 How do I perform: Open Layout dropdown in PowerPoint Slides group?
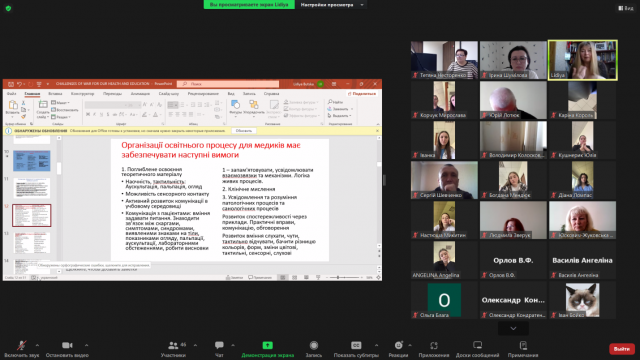(x=60, y=103)
